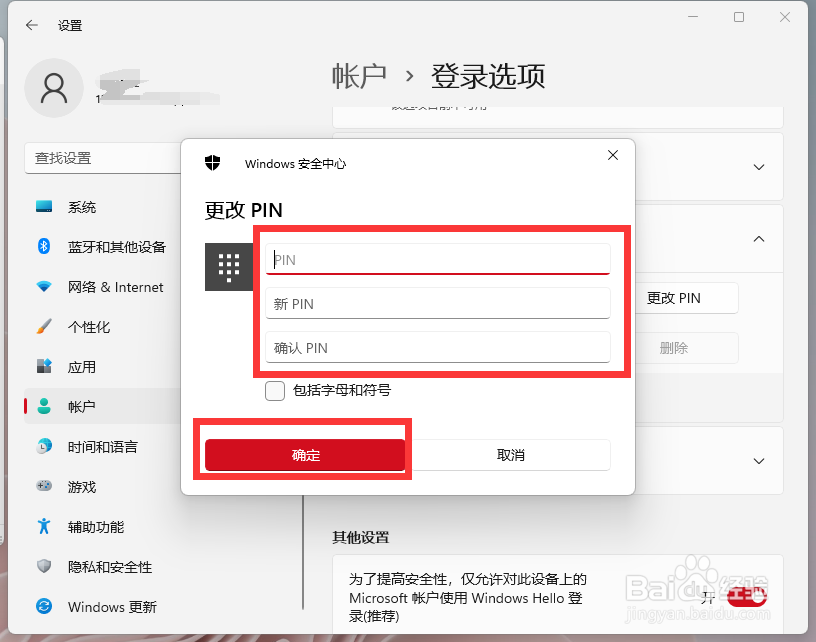Click 帐户 in the breadcrumb header

click(359, 76)
